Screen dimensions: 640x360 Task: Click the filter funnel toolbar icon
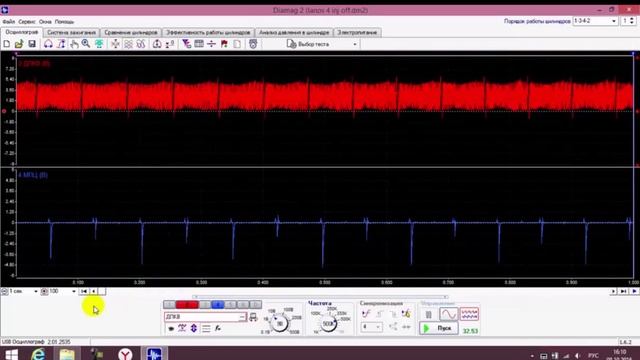pos(187,44)
